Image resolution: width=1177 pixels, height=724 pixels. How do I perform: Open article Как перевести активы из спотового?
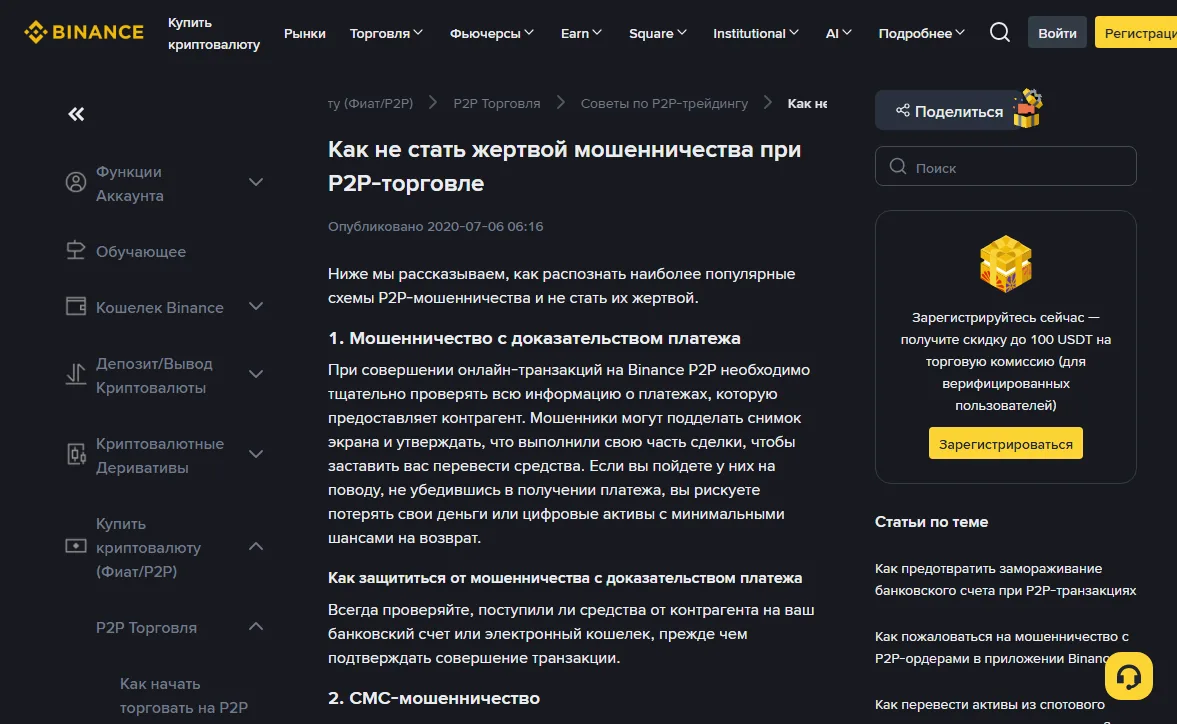989,704
